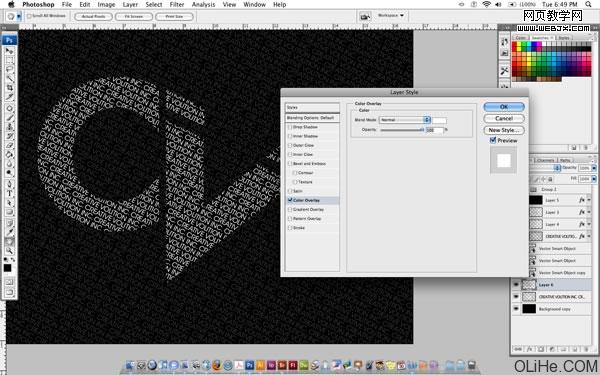Toggle the Preview checkbox
The width and height of the screenshot is (600, 375).
[x=493, y=140]
